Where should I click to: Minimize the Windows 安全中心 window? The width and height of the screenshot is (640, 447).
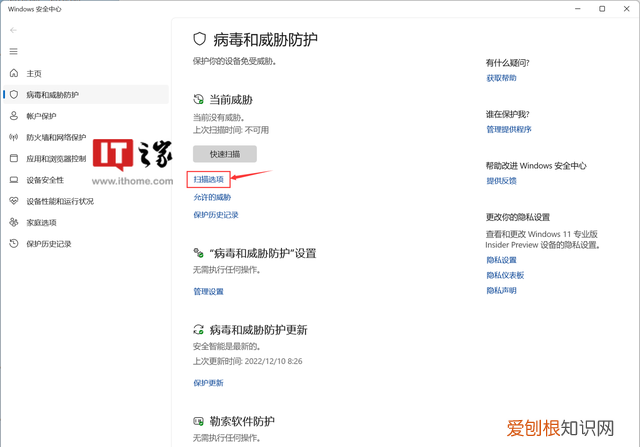(x=578, y=9)
